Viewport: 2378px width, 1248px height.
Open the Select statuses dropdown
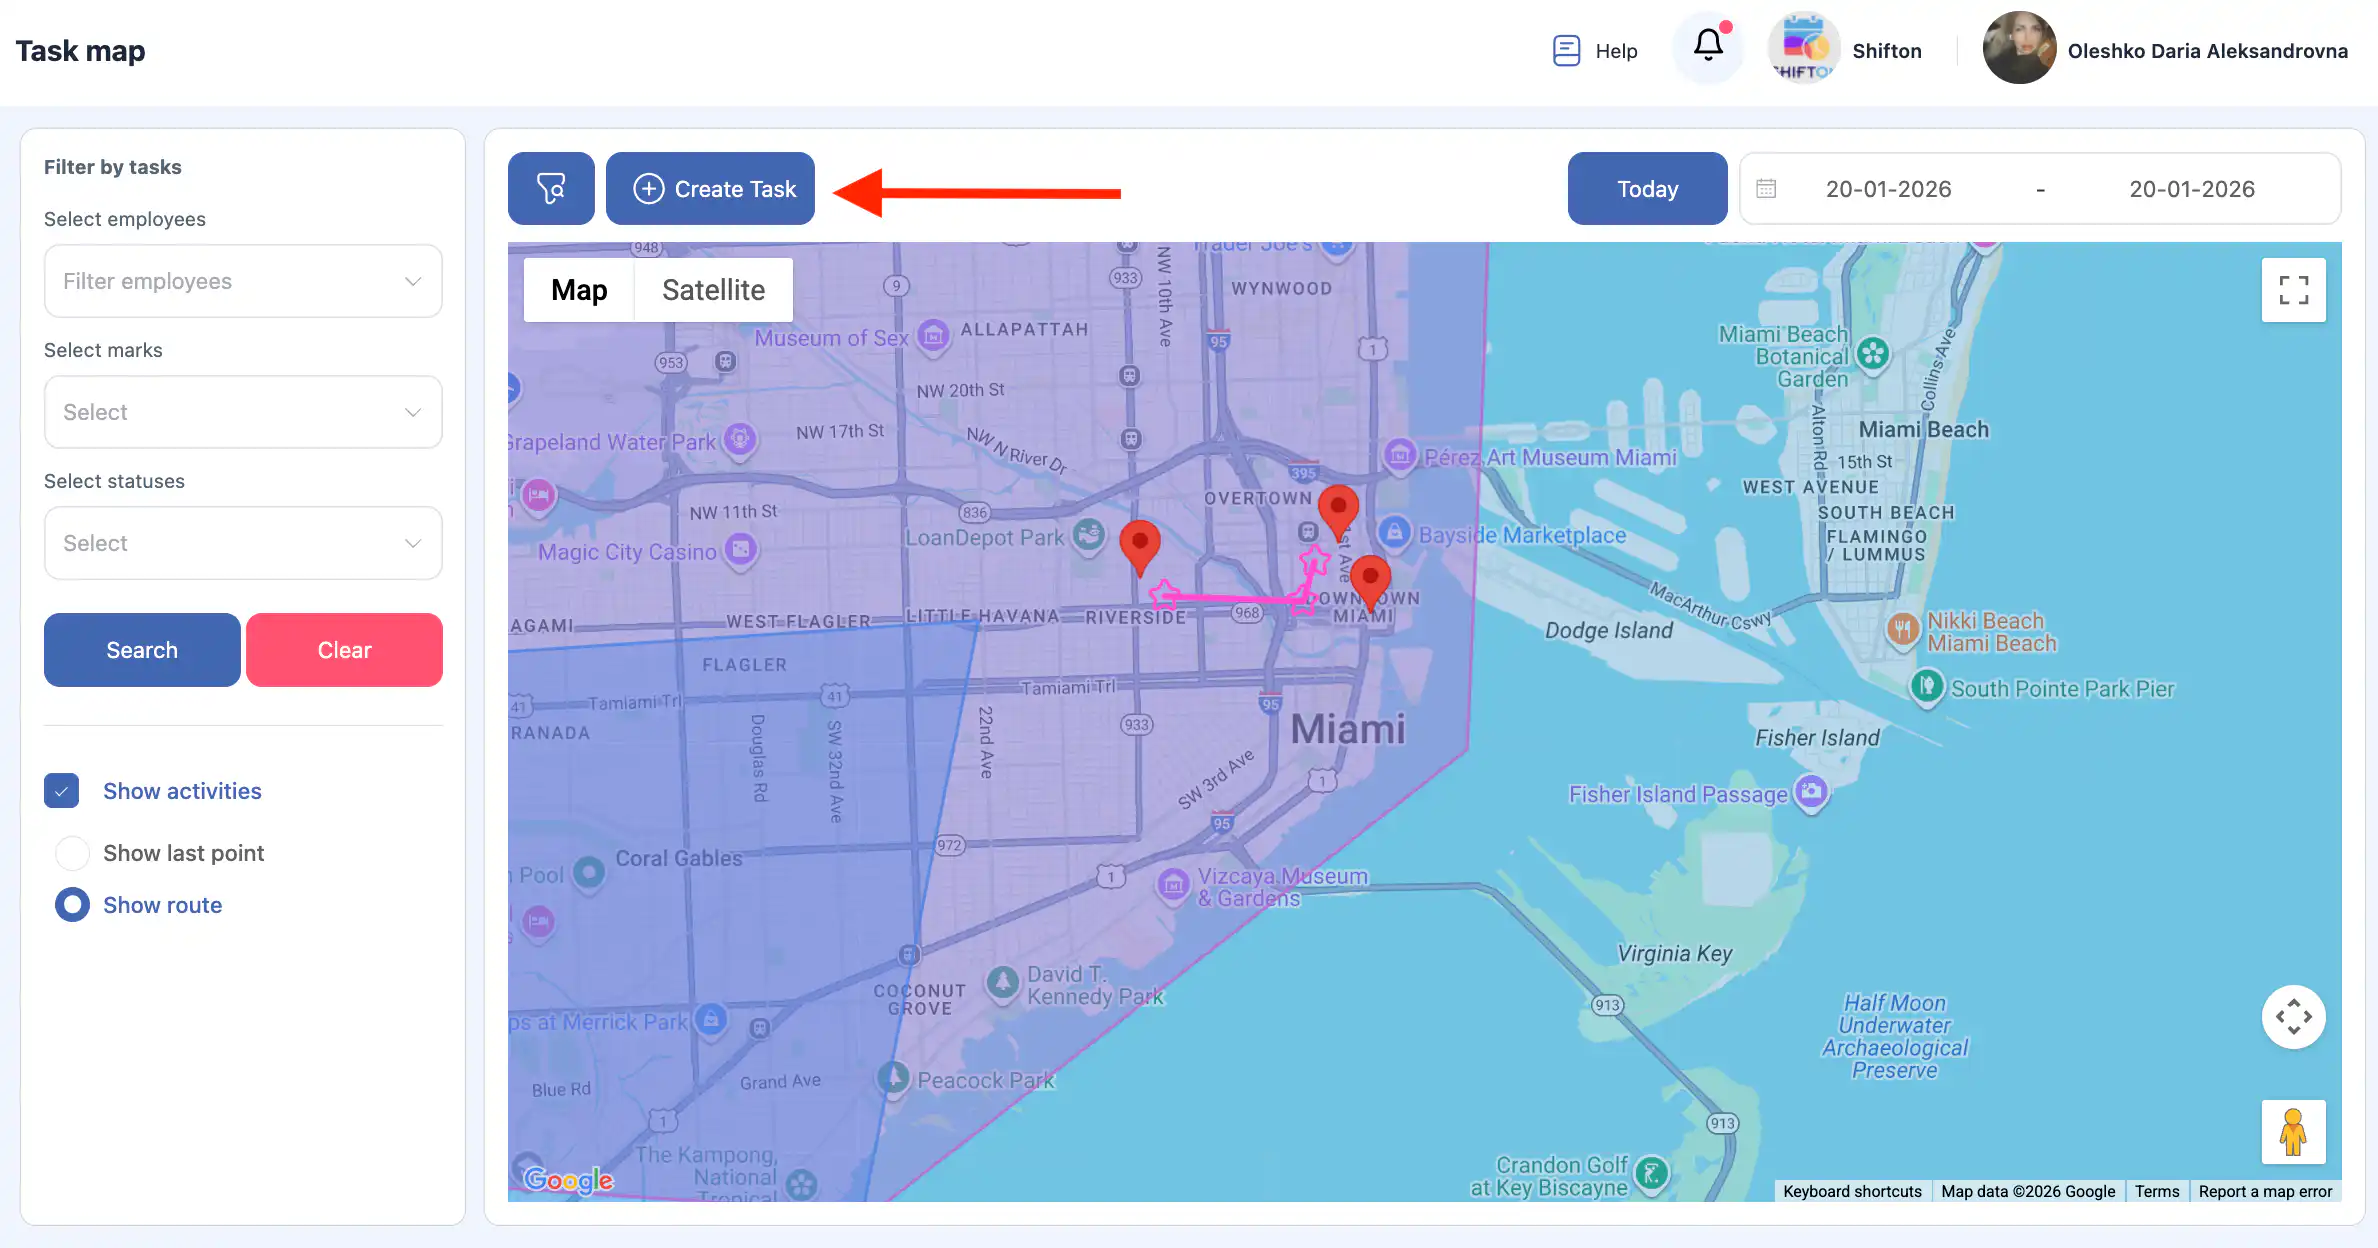243,544
